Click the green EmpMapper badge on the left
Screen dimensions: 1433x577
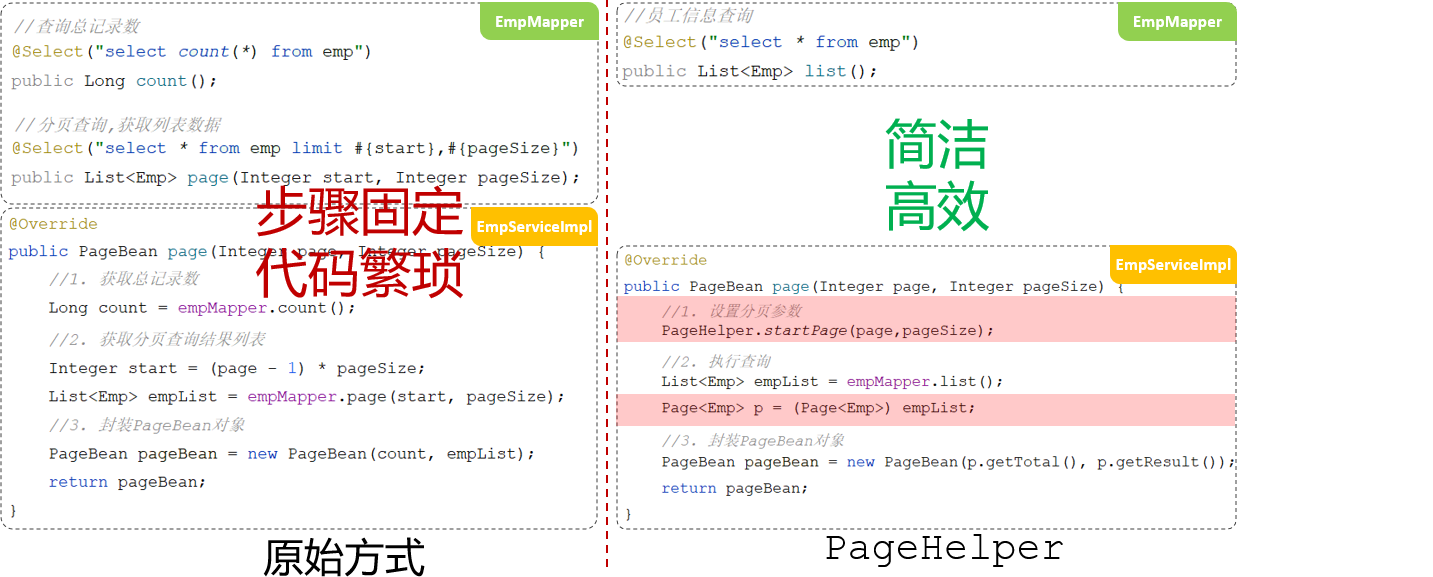tap(539, 21)
